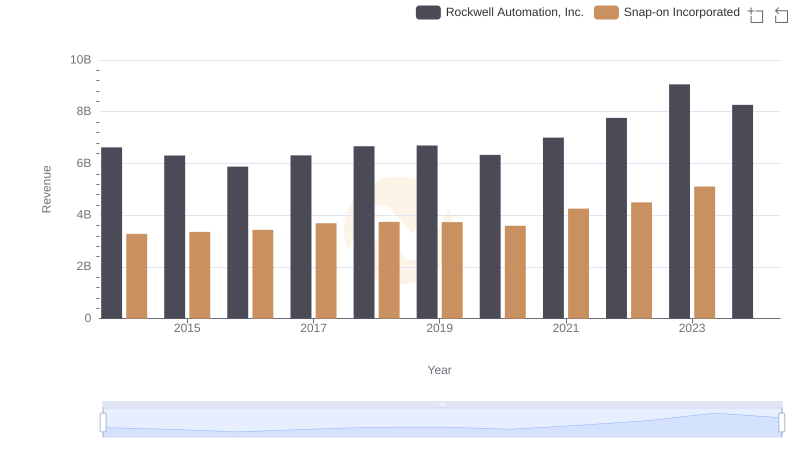Click the Revenue axis title
This screenshot has width=800, height=461.
[46, 189]
